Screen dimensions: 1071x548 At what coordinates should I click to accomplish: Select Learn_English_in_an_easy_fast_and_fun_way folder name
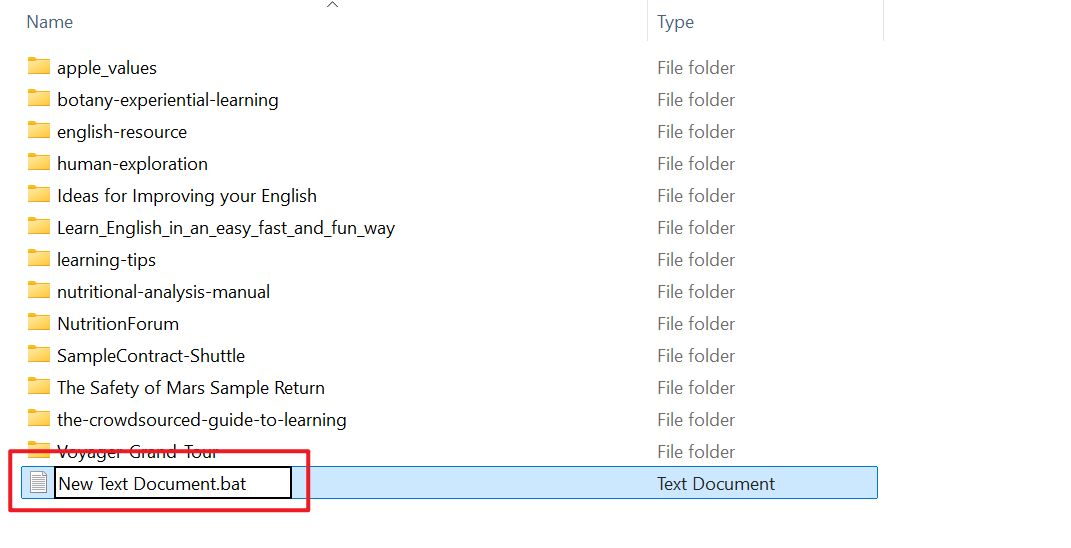(x=226, y=228)
